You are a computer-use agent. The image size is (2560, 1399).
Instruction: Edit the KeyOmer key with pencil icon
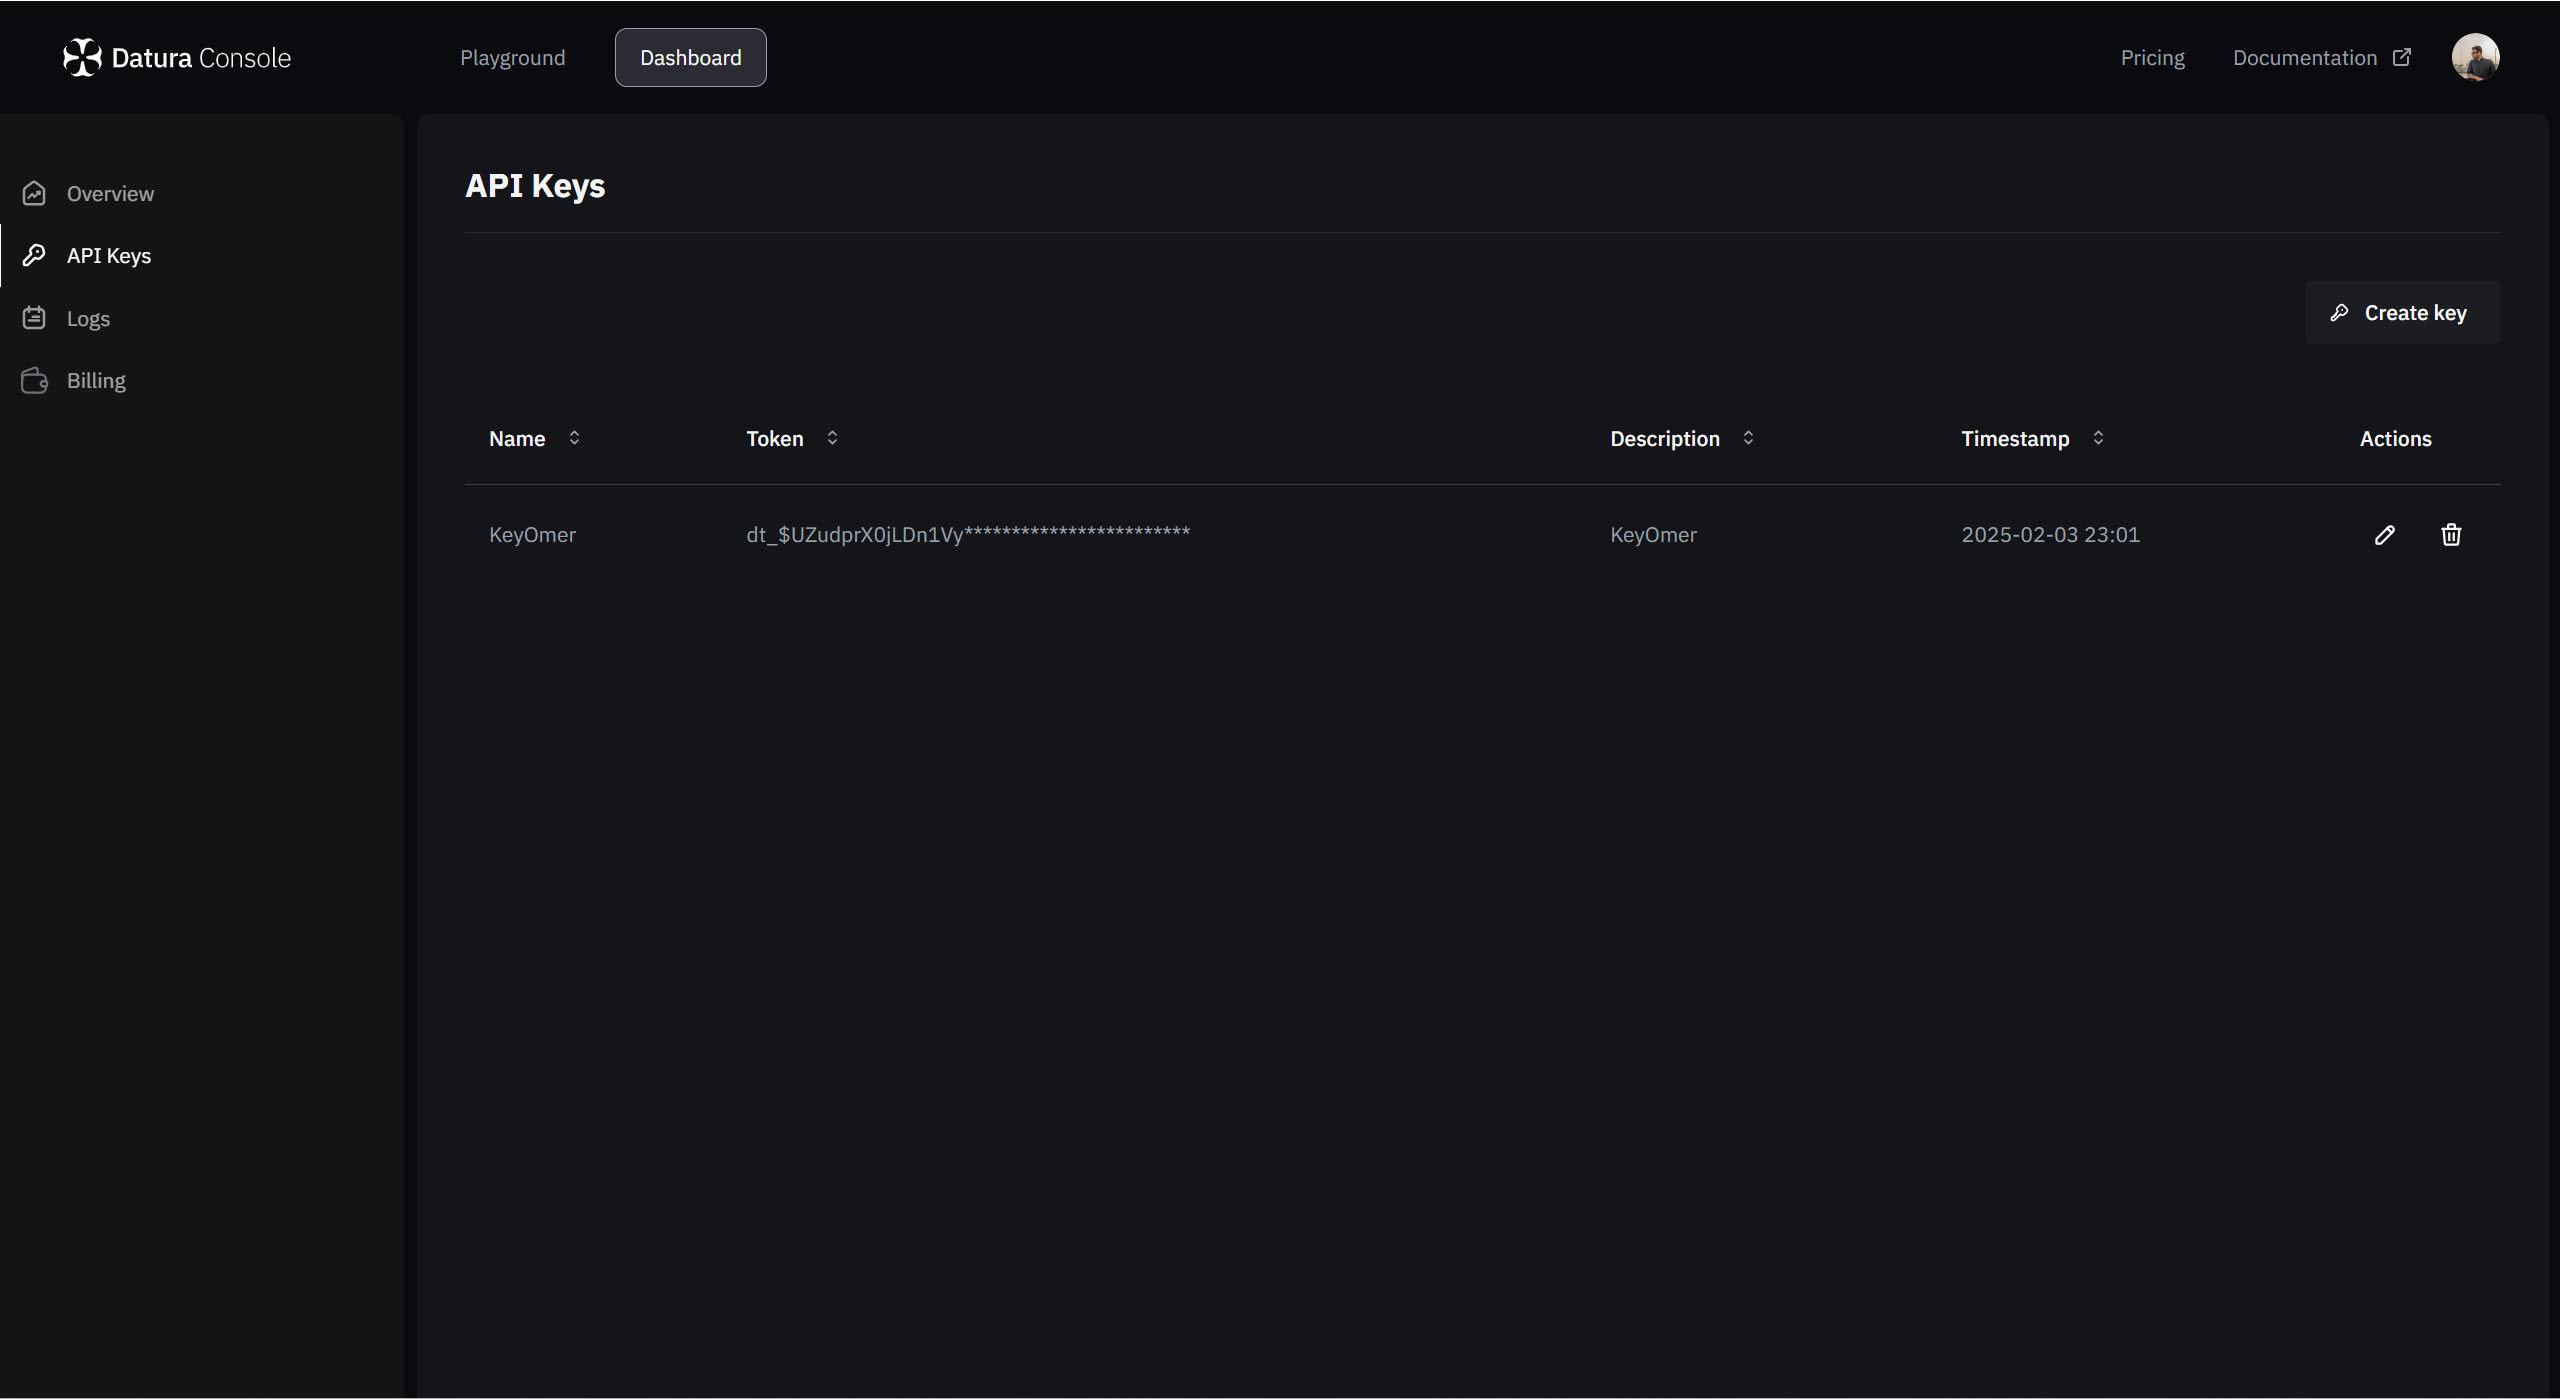[2384, 535]
